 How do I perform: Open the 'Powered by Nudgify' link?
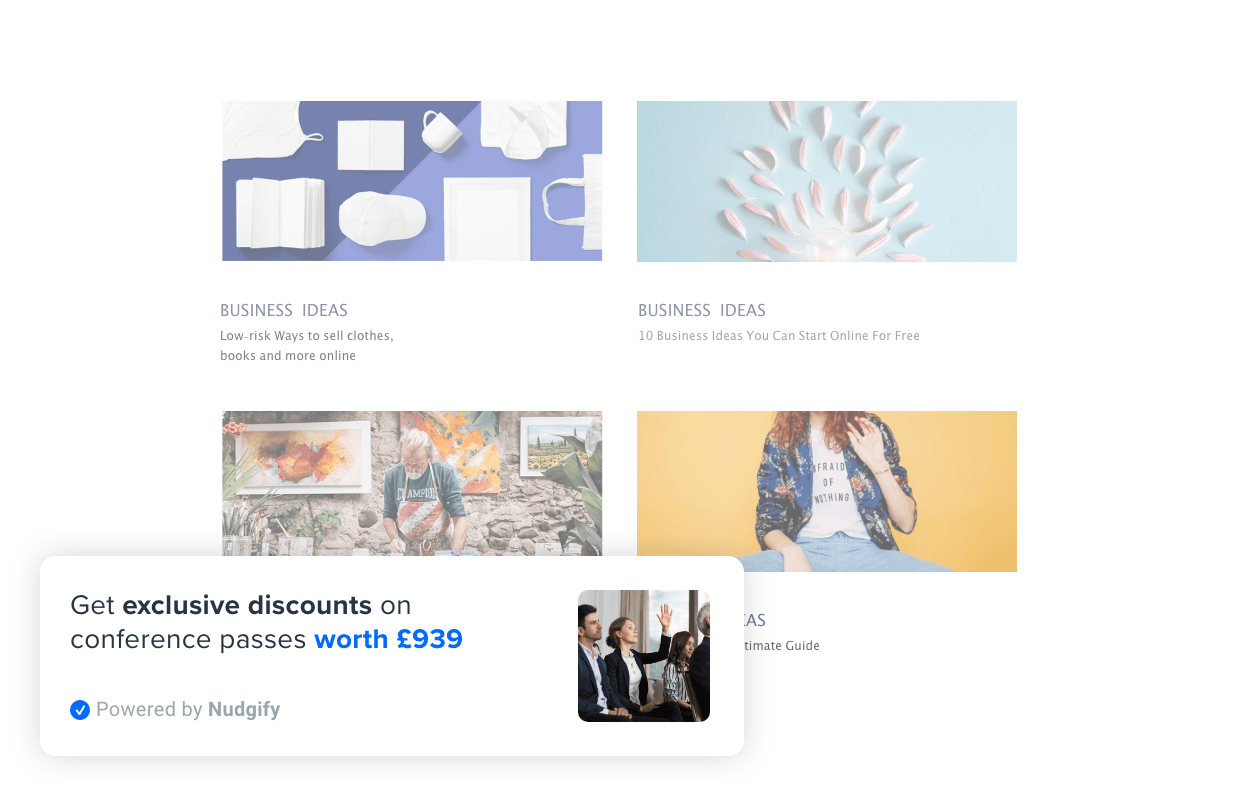point(175,710)
